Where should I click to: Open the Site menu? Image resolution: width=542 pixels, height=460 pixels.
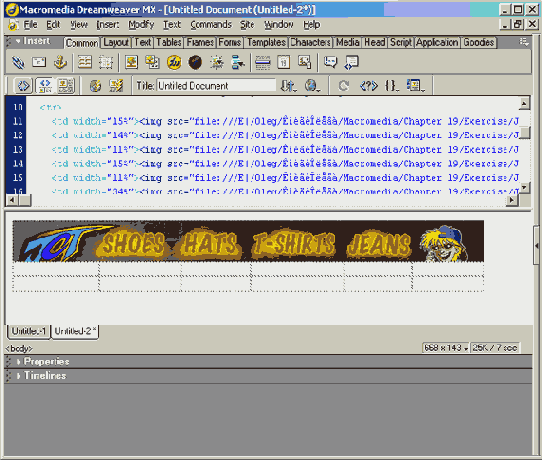click(247, 25)
